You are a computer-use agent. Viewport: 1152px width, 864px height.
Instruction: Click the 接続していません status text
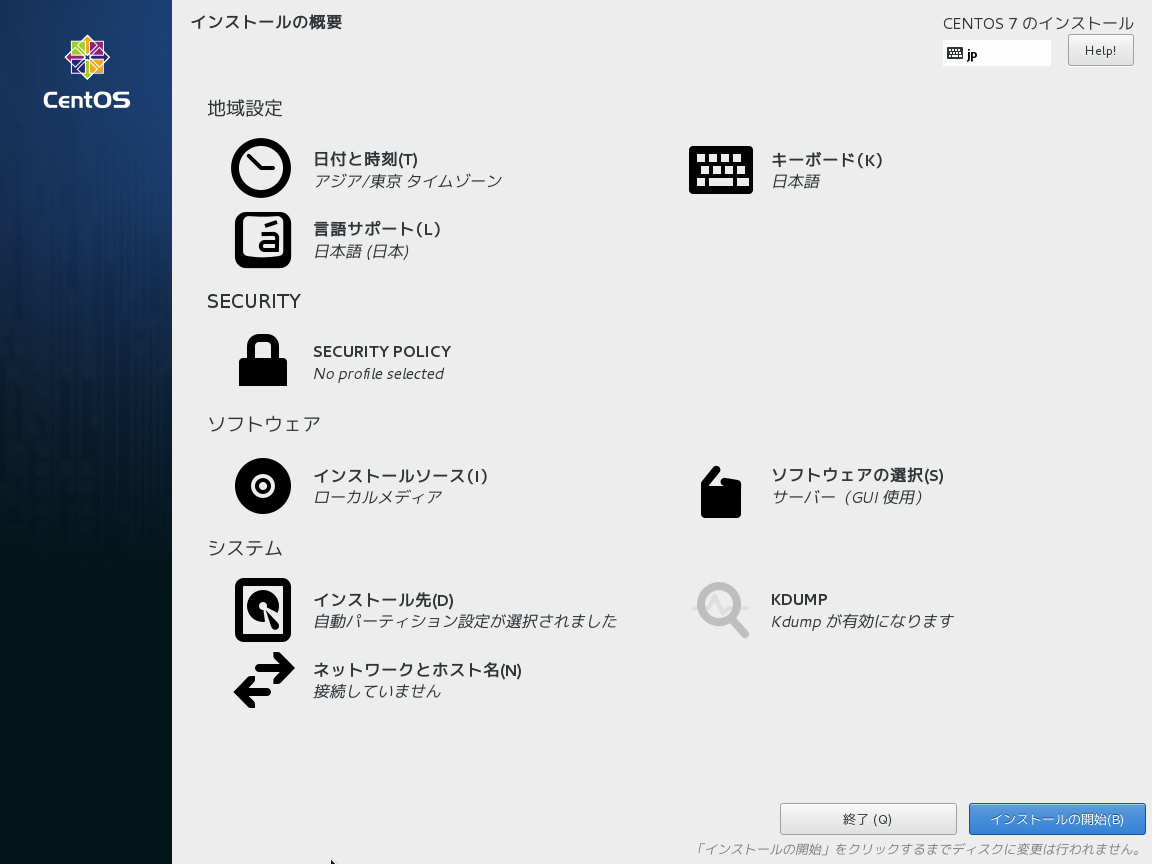tap(377, 691)
